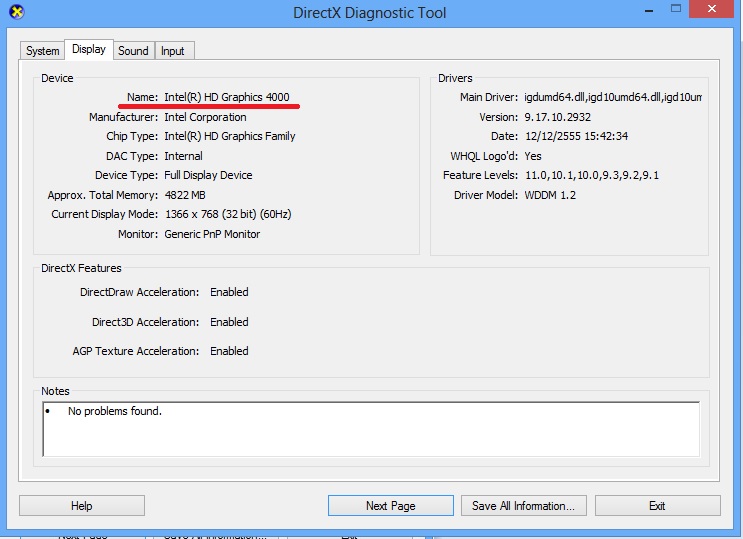743x539 pixels.
Task: Click display mode '1366 x 768 (32 bit) (60Hz)'
Action: (x=228, y=214)
